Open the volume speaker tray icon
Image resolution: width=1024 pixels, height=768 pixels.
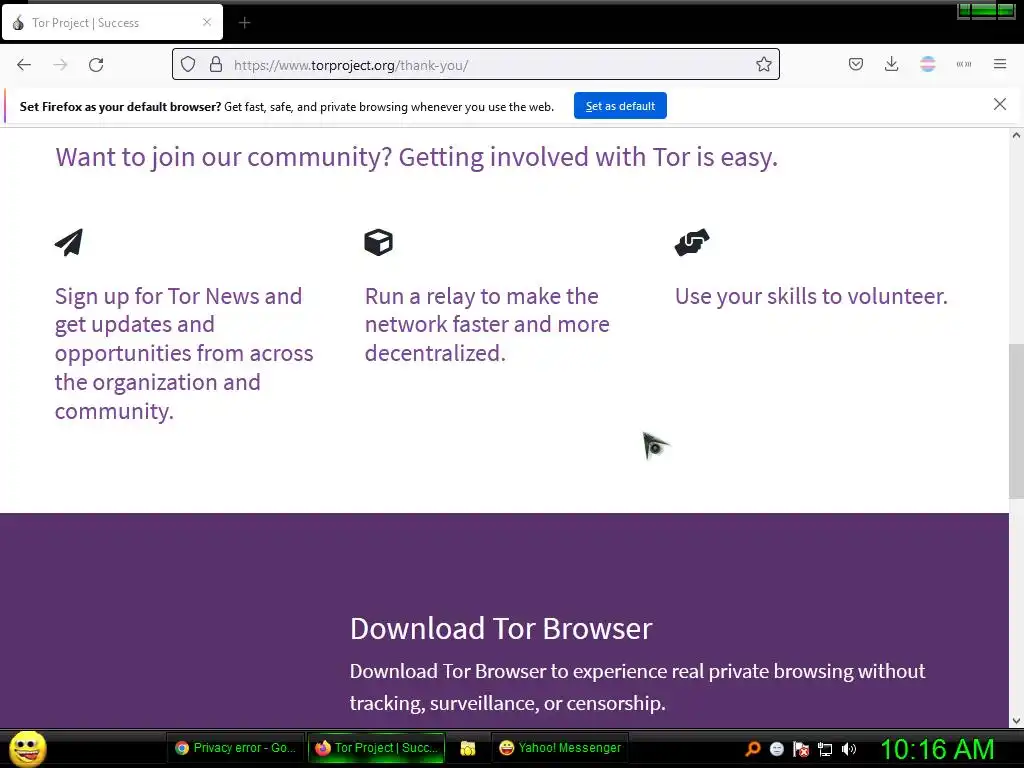(x=849, y=749)
